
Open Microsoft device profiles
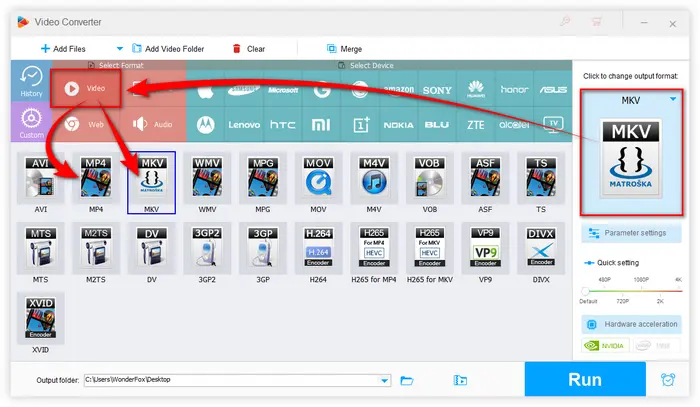coord(283,90)
